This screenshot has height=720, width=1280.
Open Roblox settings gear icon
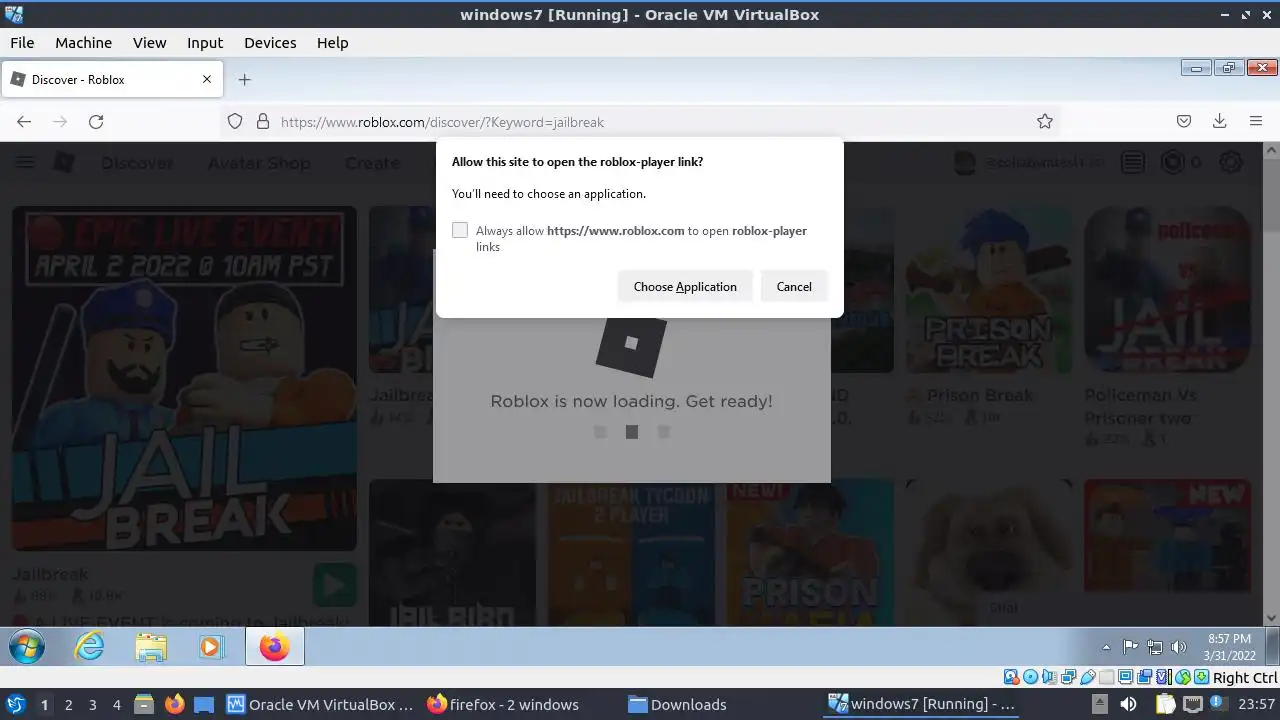[x=1231, y=162]
